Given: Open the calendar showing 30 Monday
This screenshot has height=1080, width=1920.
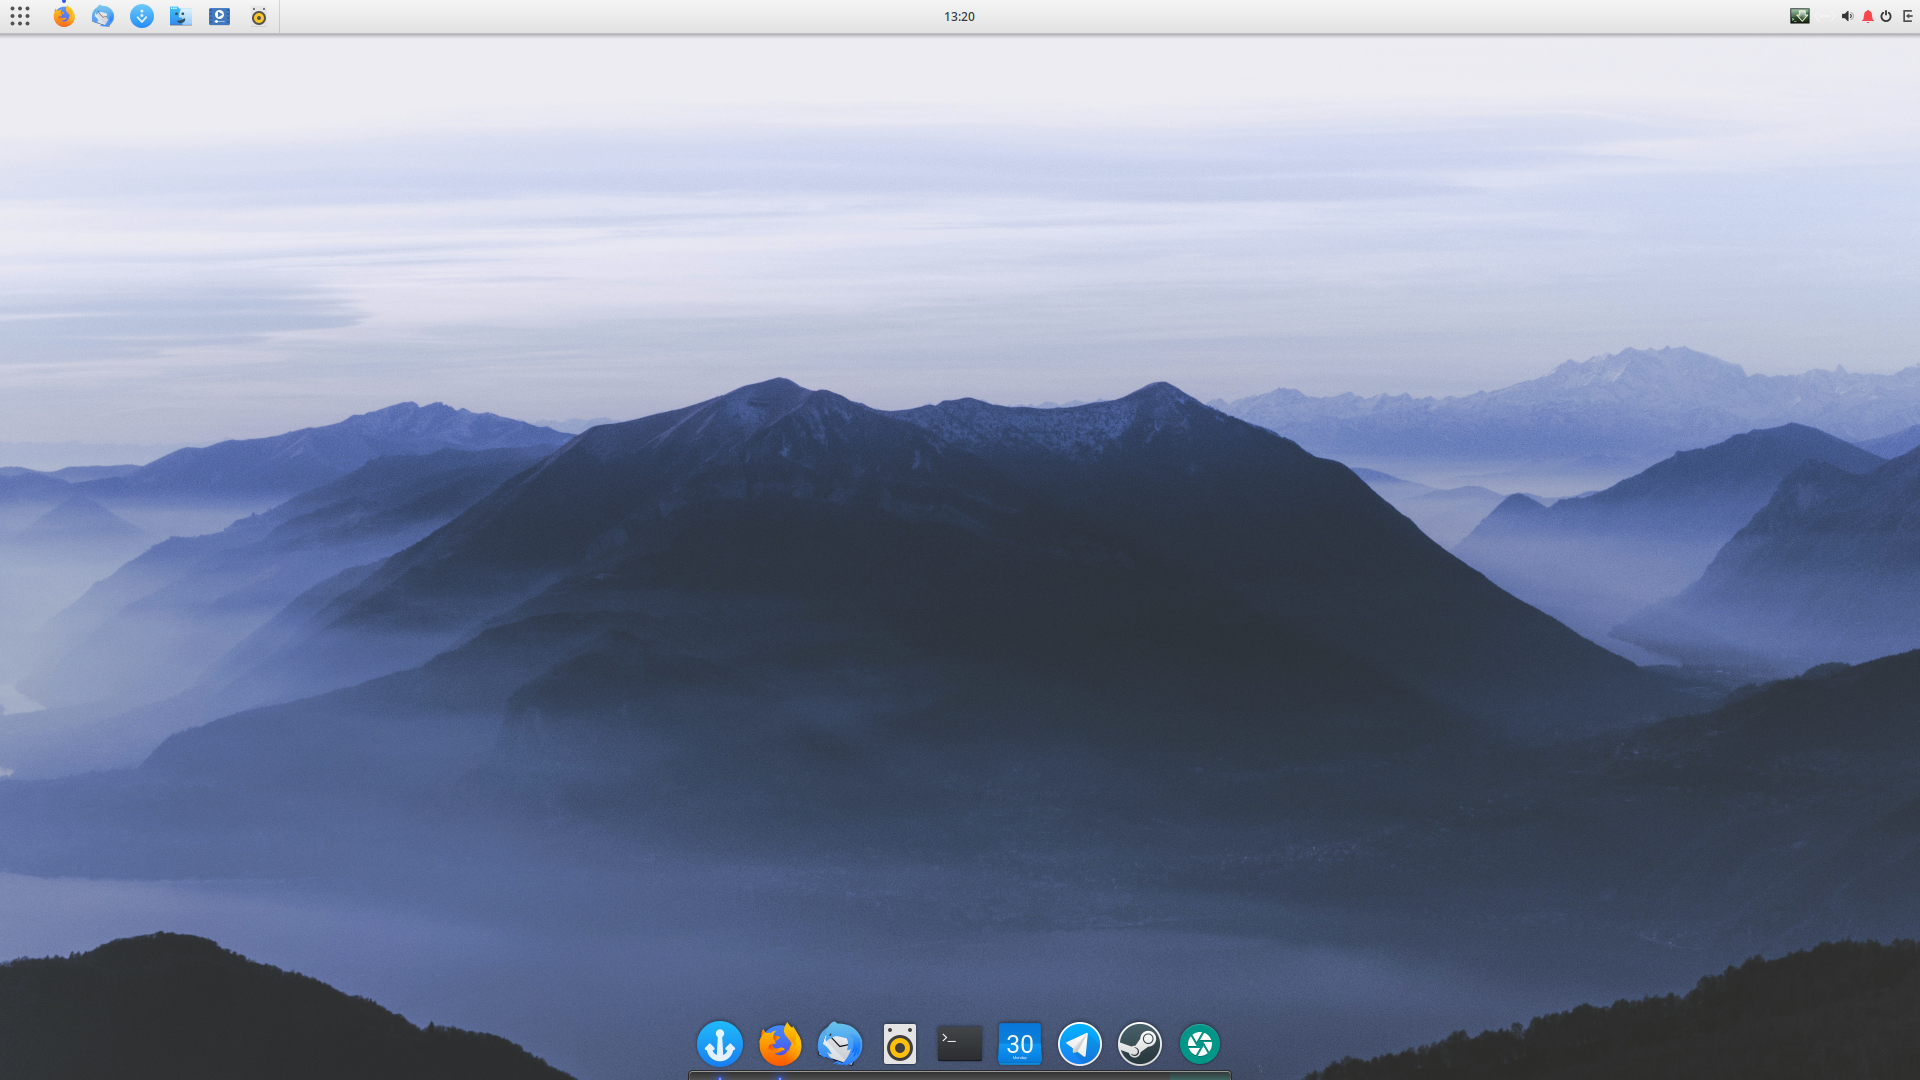Looking at the screenshot, I should [x=1020, y=1044].
